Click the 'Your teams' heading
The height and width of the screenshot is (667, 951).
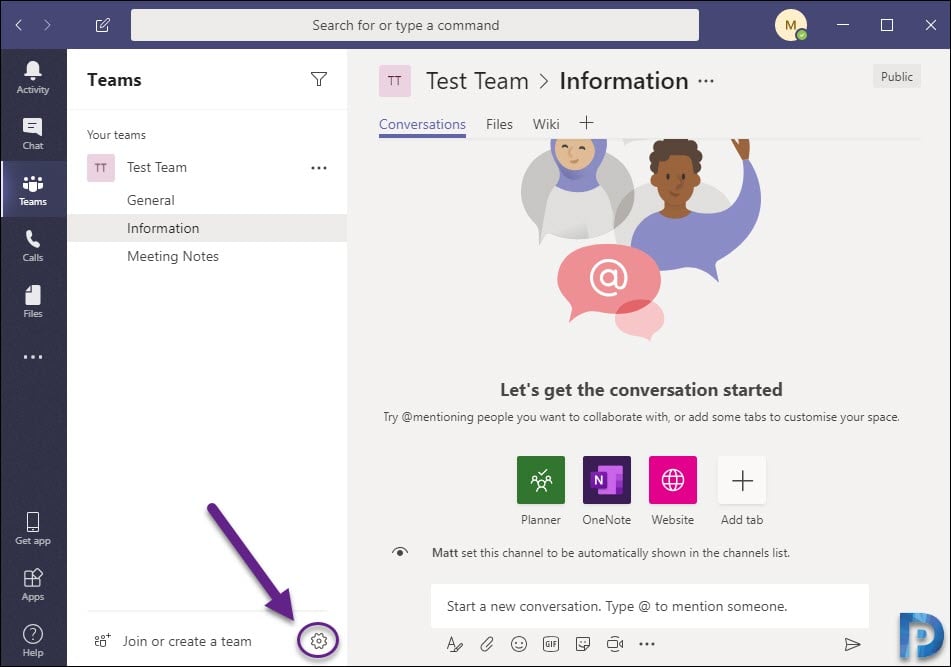point(116,135)
